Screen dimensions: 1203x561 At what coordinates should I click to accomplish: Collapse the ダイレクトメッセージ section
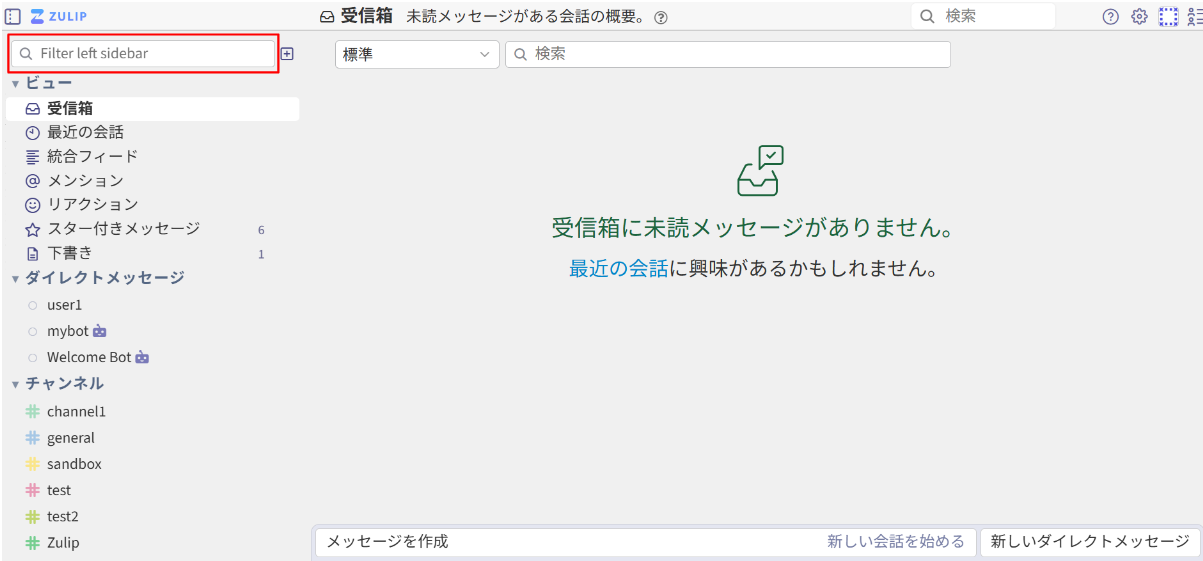15,279
